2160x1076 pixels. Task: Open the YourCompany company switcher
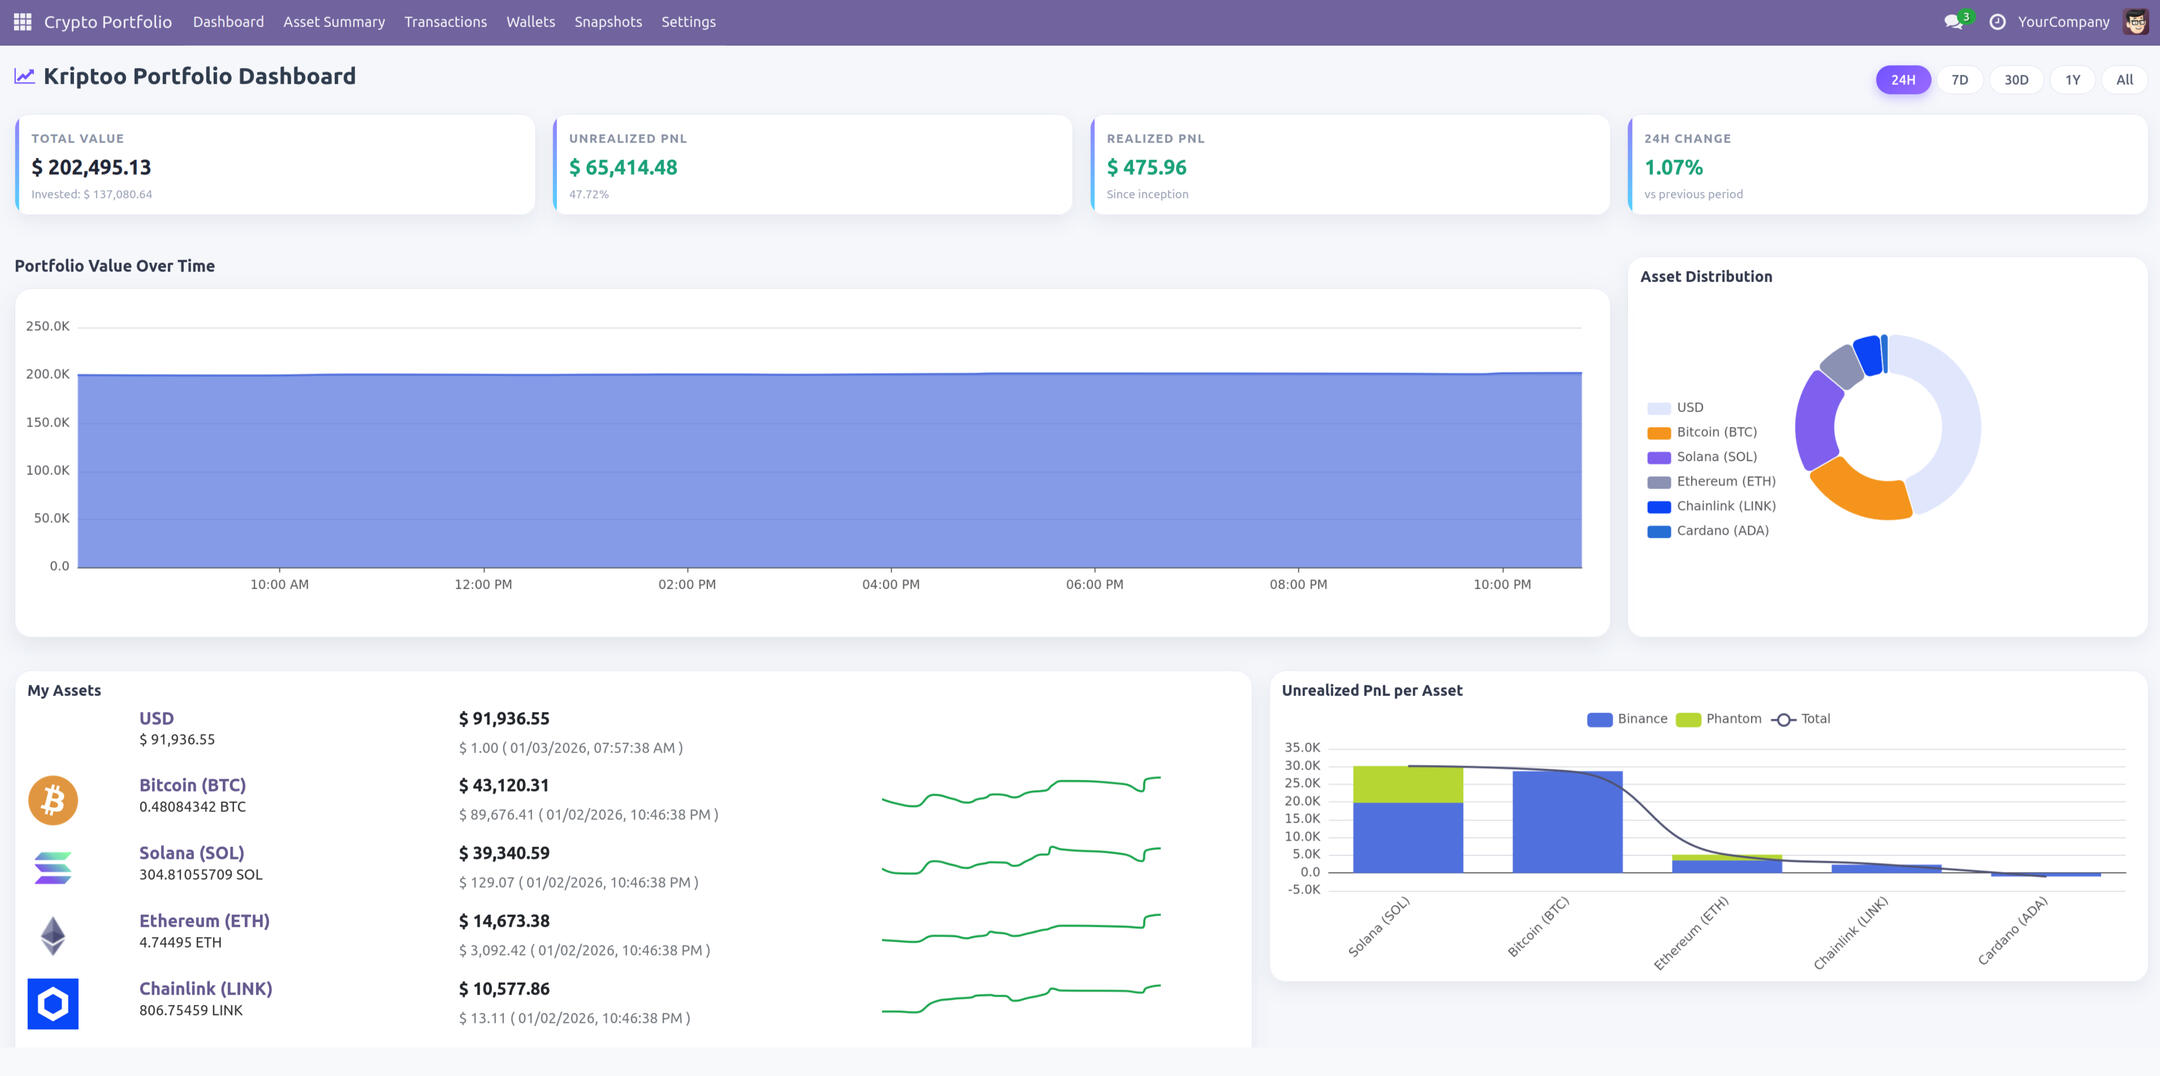tap(2063, 22)
